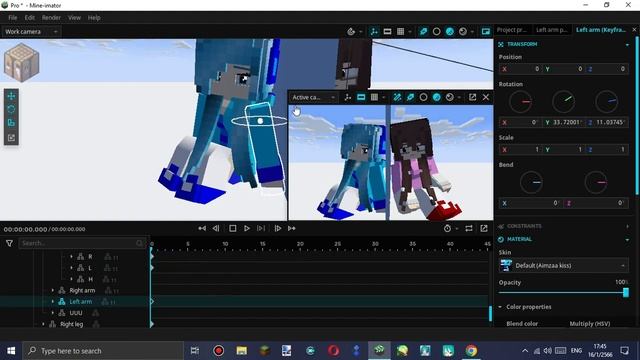Select the Move tool in viewport sidebar
Screen dimensions: 640x360
[x=11, y=96]
